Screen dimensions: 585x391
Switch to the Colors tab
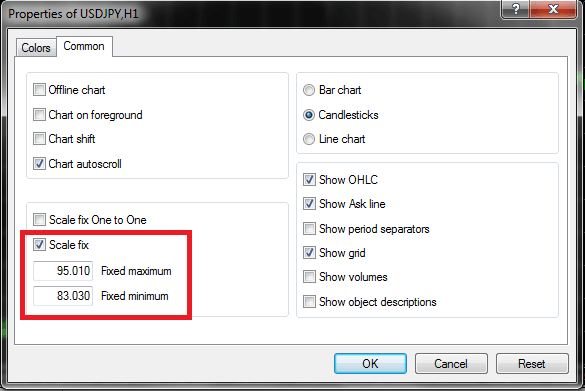tap(36, 48)
